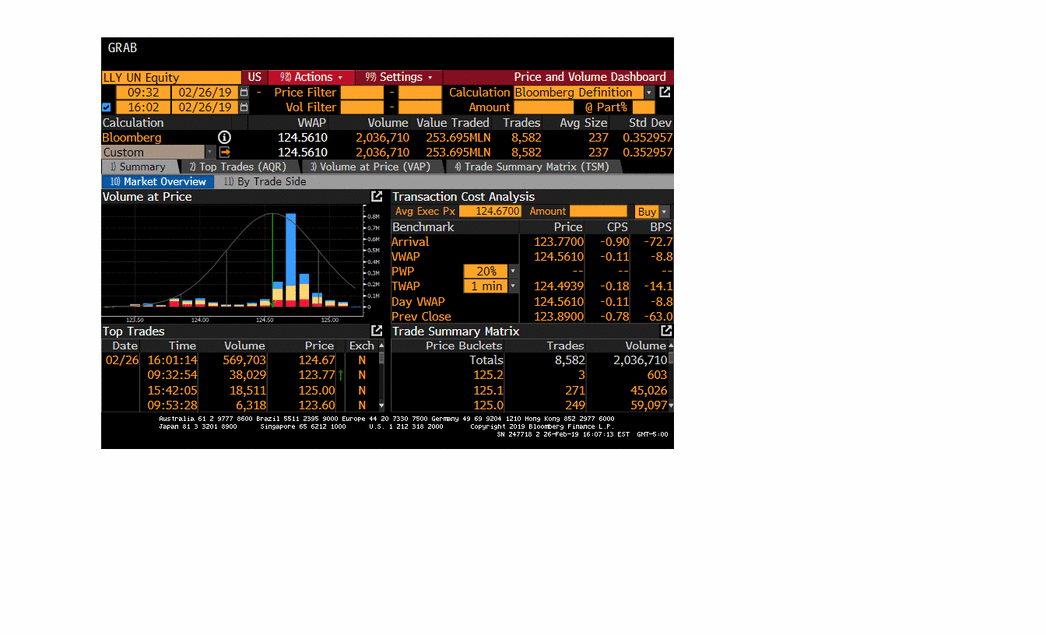This screenshot has width=1046, height=635.
Task: Pop out Calculation definition at top right
Action: pos(665,92)
